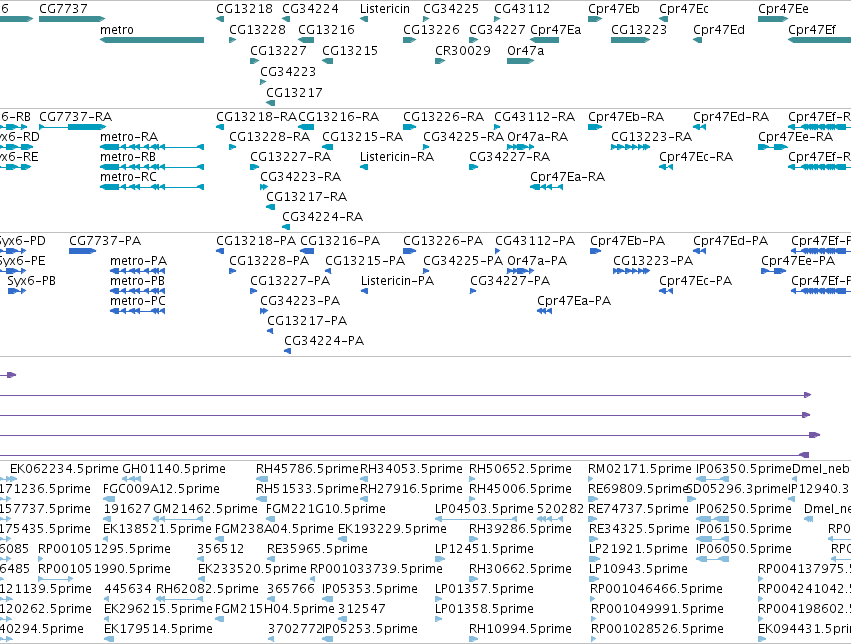Click the Listericin-PA protein label
Viewport: 851px width, 644px height.
[x=398, y=281]
